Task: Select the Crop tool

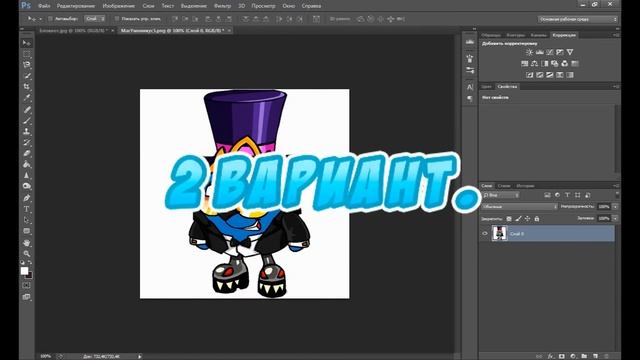Action: tap(27, 87)
